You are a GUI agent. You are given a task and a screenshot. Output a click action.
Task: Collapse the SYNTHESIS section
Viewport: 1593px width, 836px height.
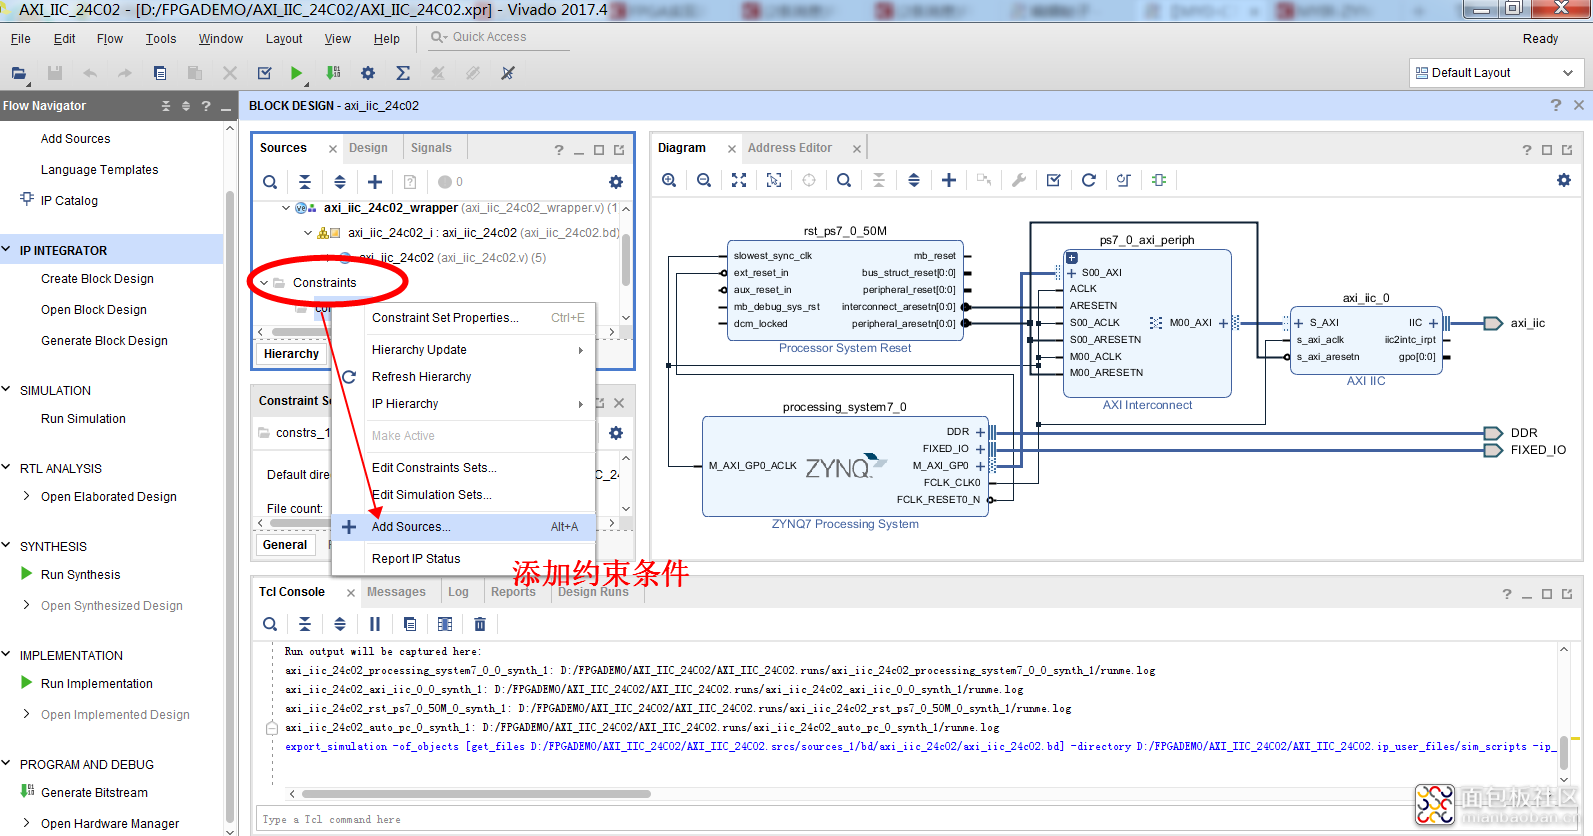click(6, 546)
